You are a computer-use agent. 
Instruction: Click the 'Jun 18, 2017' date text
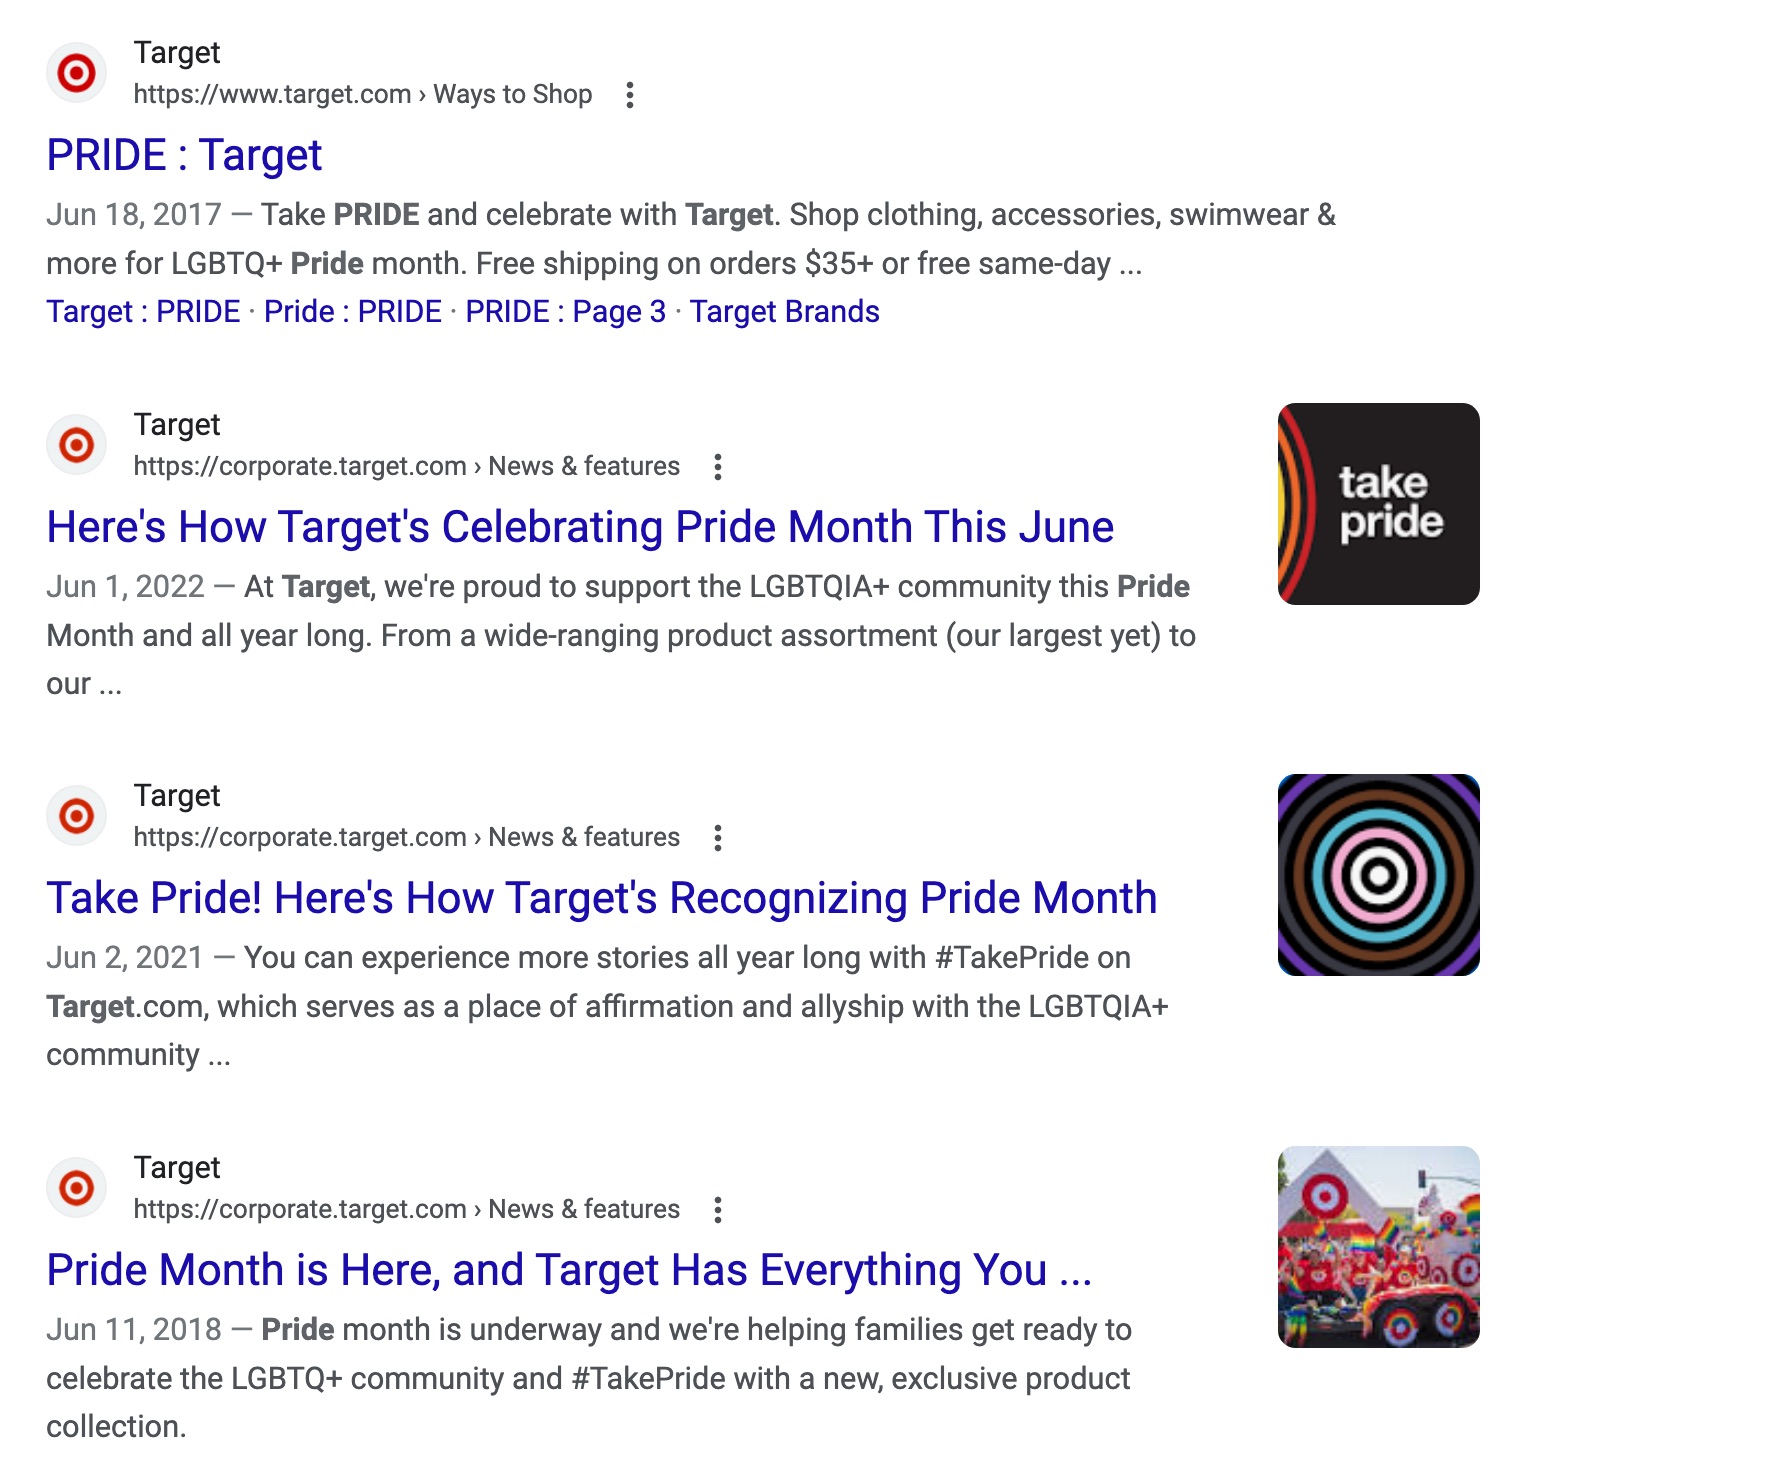tap(134, 215)
